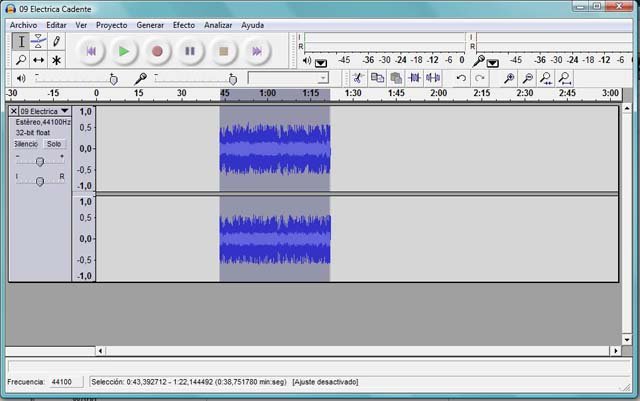Mute track with Silencio button
The width and height of the screenshot is (640, 401).
[x=25, y=144]
